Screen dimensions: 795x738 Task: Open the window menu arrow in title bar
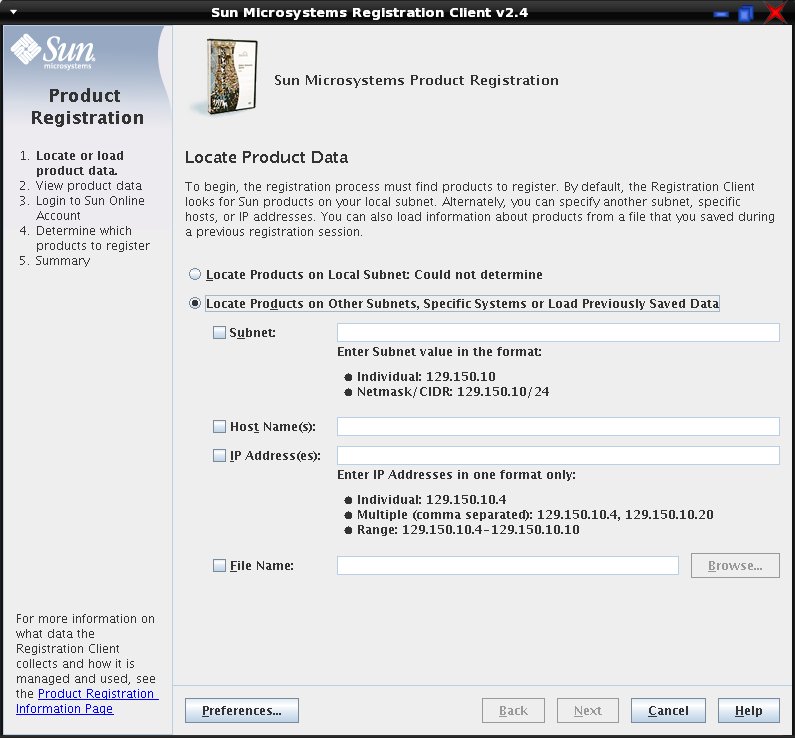click(x=14, y=12)
